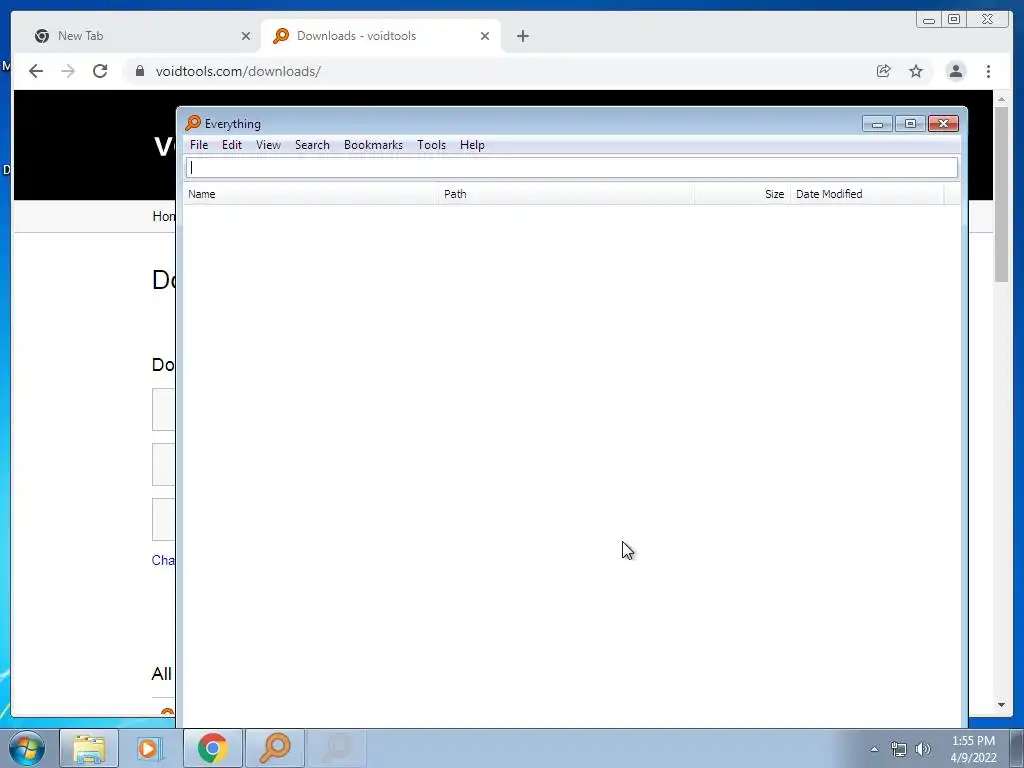Screen dimensions: 1024x768
Task: Bookmark this page with the star icon
Action: (x=916, y=71)
